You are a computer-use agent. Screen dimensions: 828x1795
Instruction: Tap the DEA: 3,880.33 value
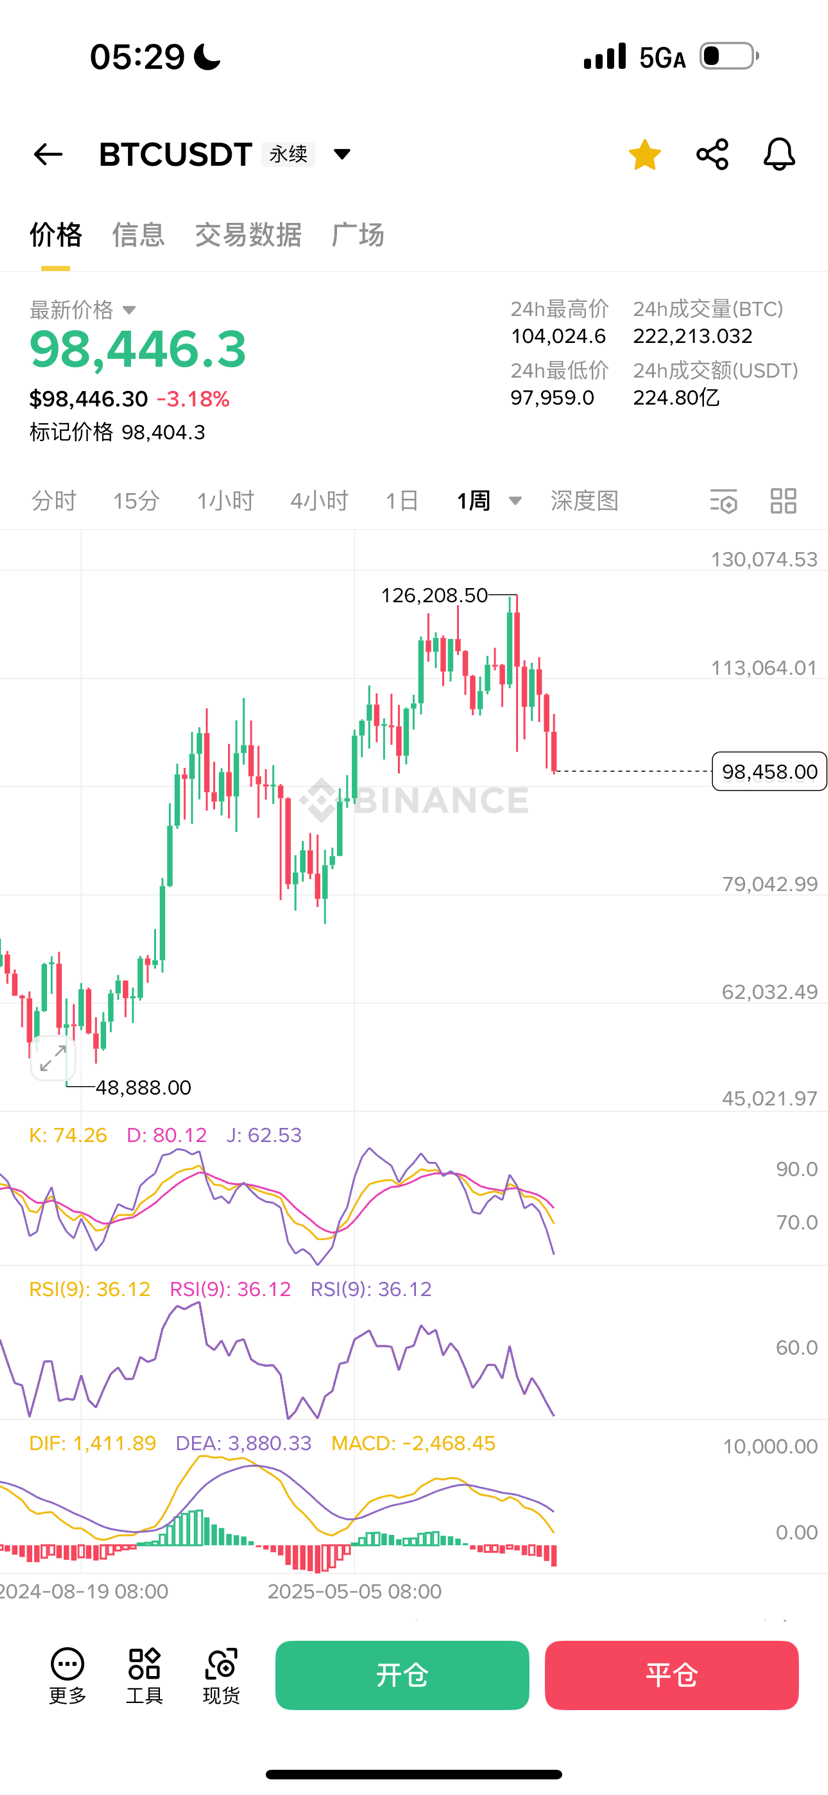click(x=243, y=1443)
